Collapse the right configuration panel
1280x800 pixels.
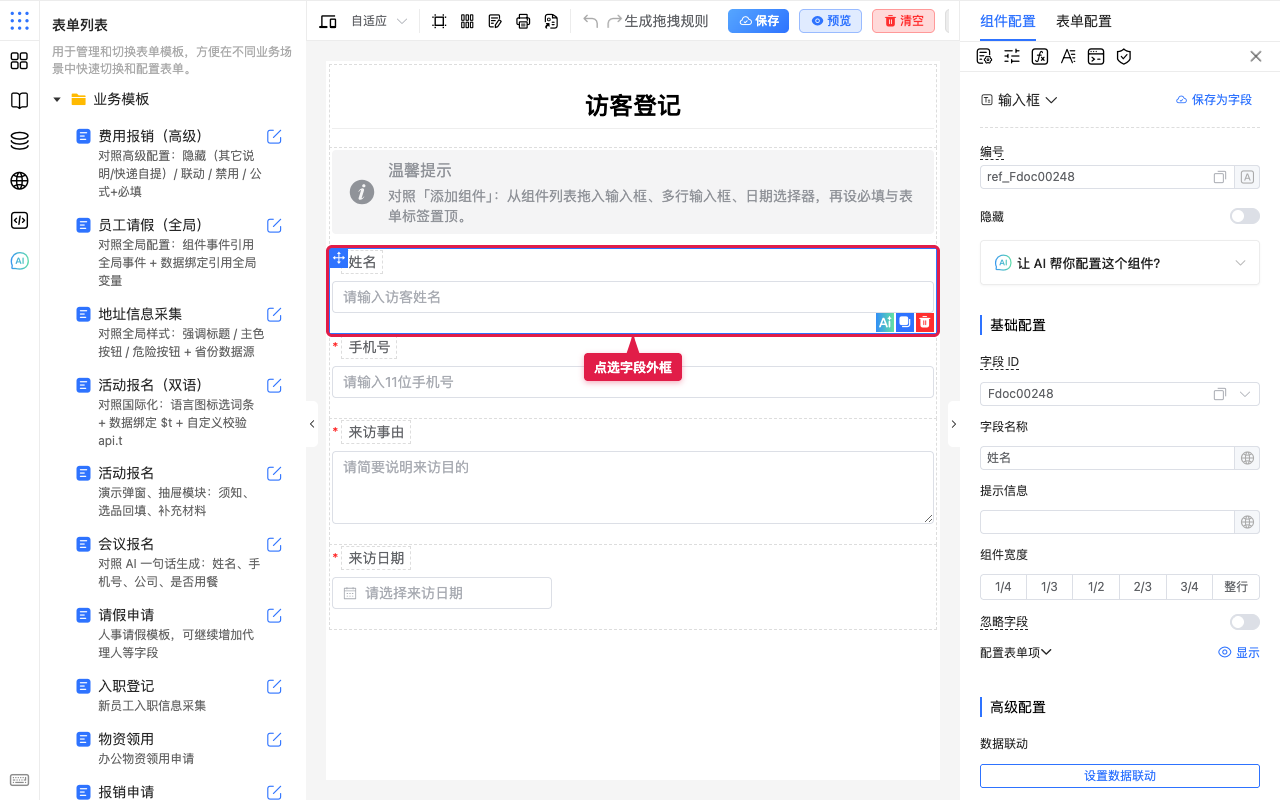pyautogui.click(x=953, y=424)
